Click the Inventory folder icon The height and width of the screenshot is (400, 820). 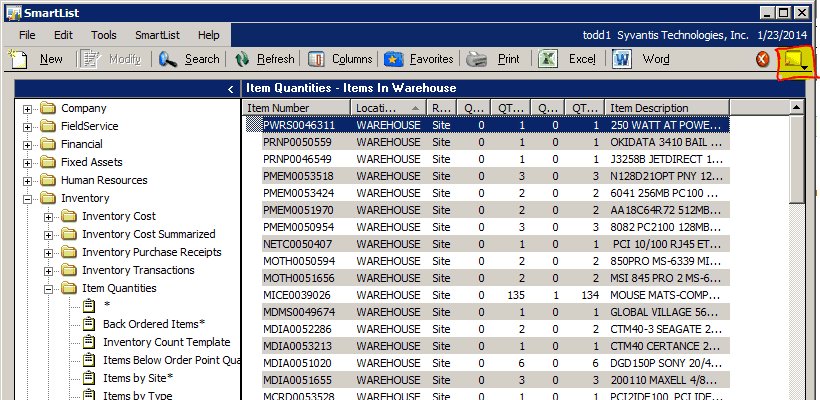tap(48, 198)
